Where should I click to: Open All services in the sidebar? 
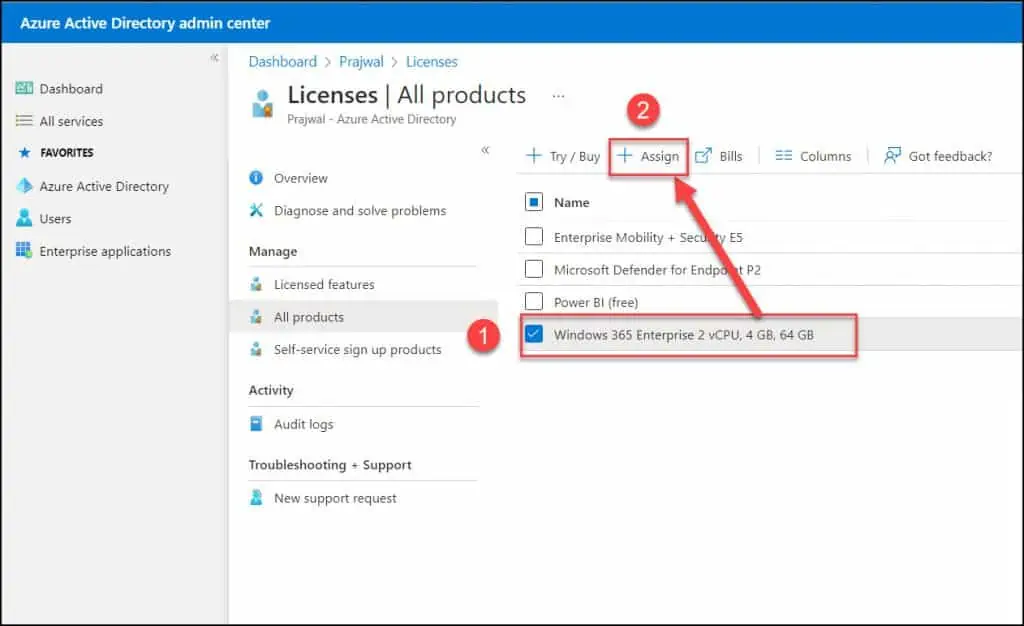point(71,121)
